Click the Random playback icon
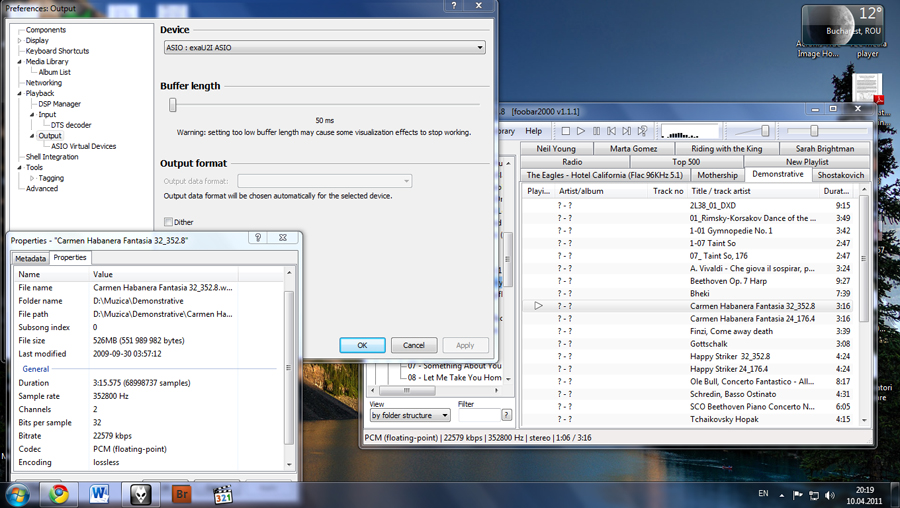The width and height of the screenshot is (900, 508). [642, 131]
